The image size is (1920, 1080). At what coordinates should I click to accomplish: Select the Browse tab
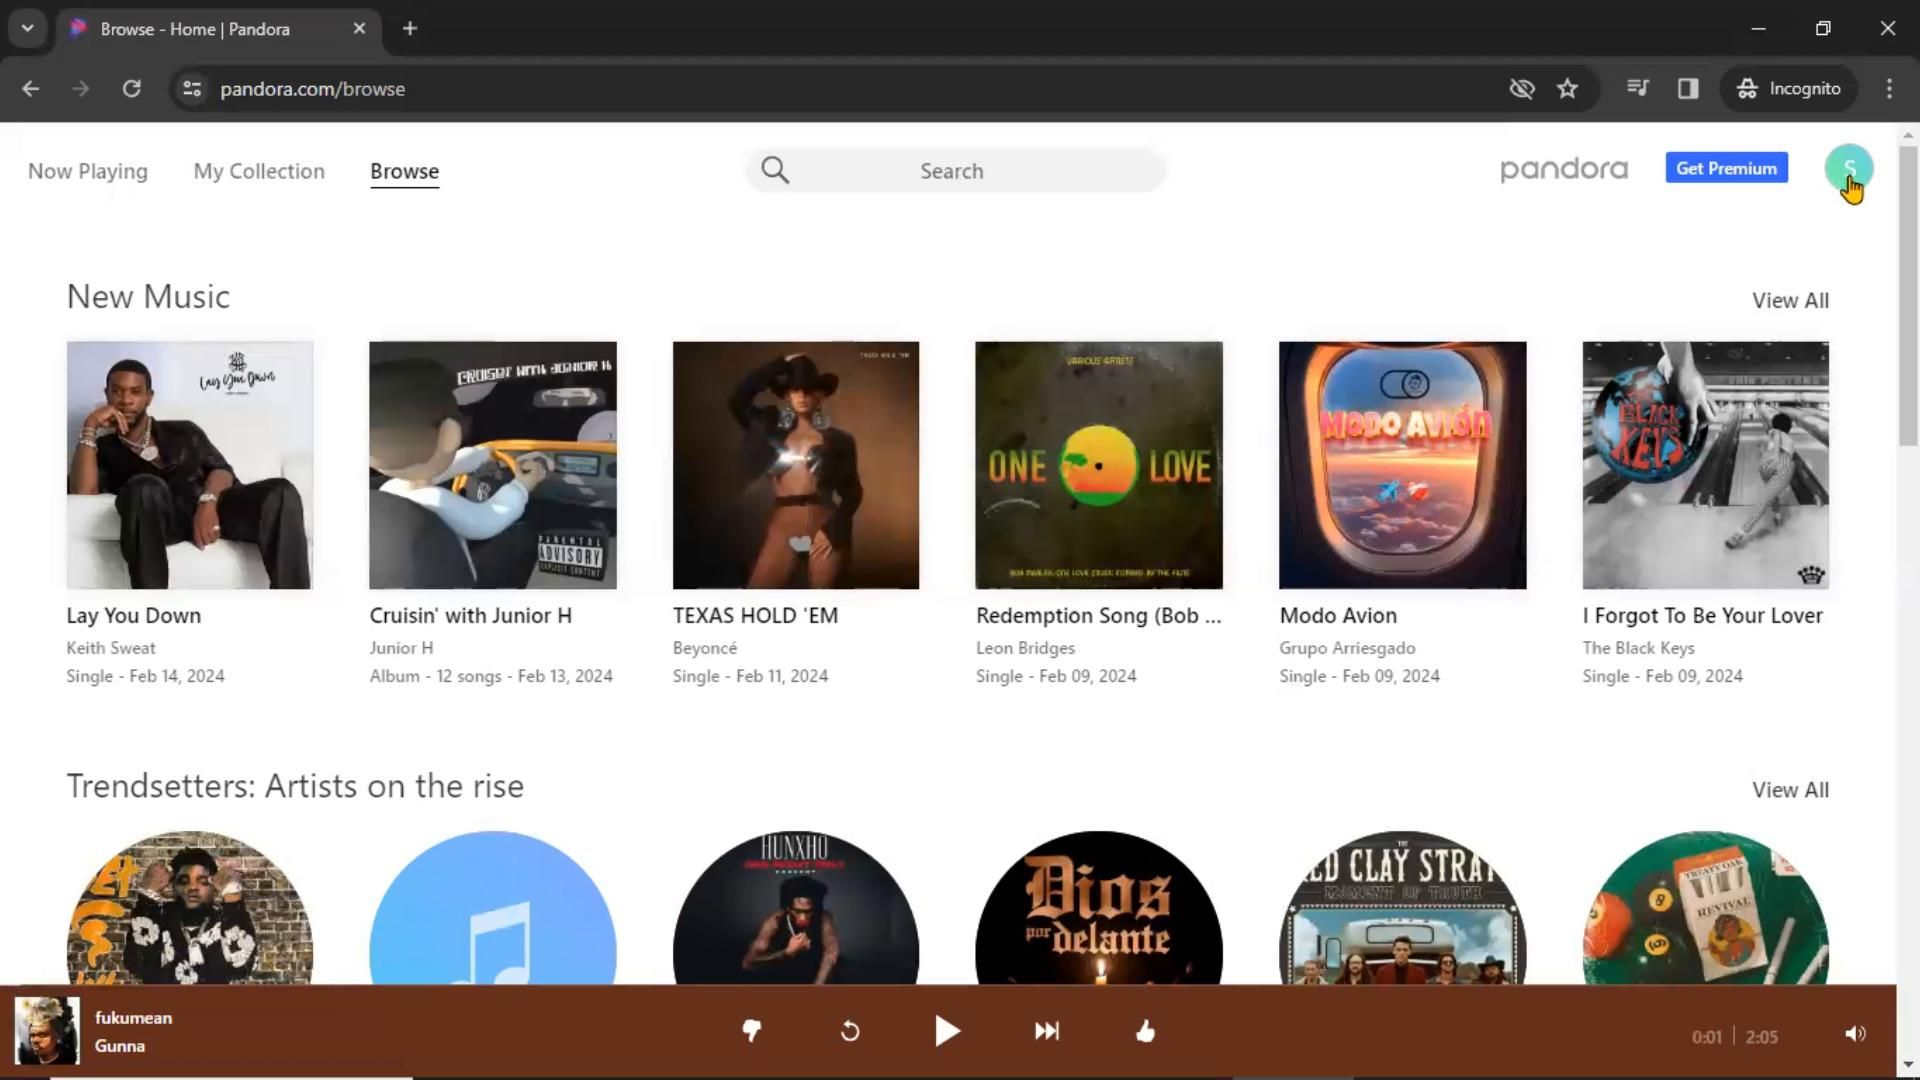click(404, 171)
